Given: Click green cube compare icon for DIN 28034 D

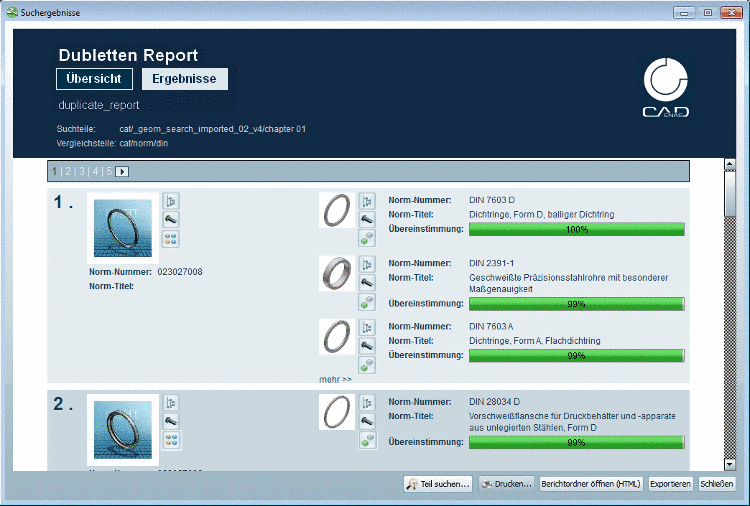Looking at the screenshot, I should (x=367, y=440).
